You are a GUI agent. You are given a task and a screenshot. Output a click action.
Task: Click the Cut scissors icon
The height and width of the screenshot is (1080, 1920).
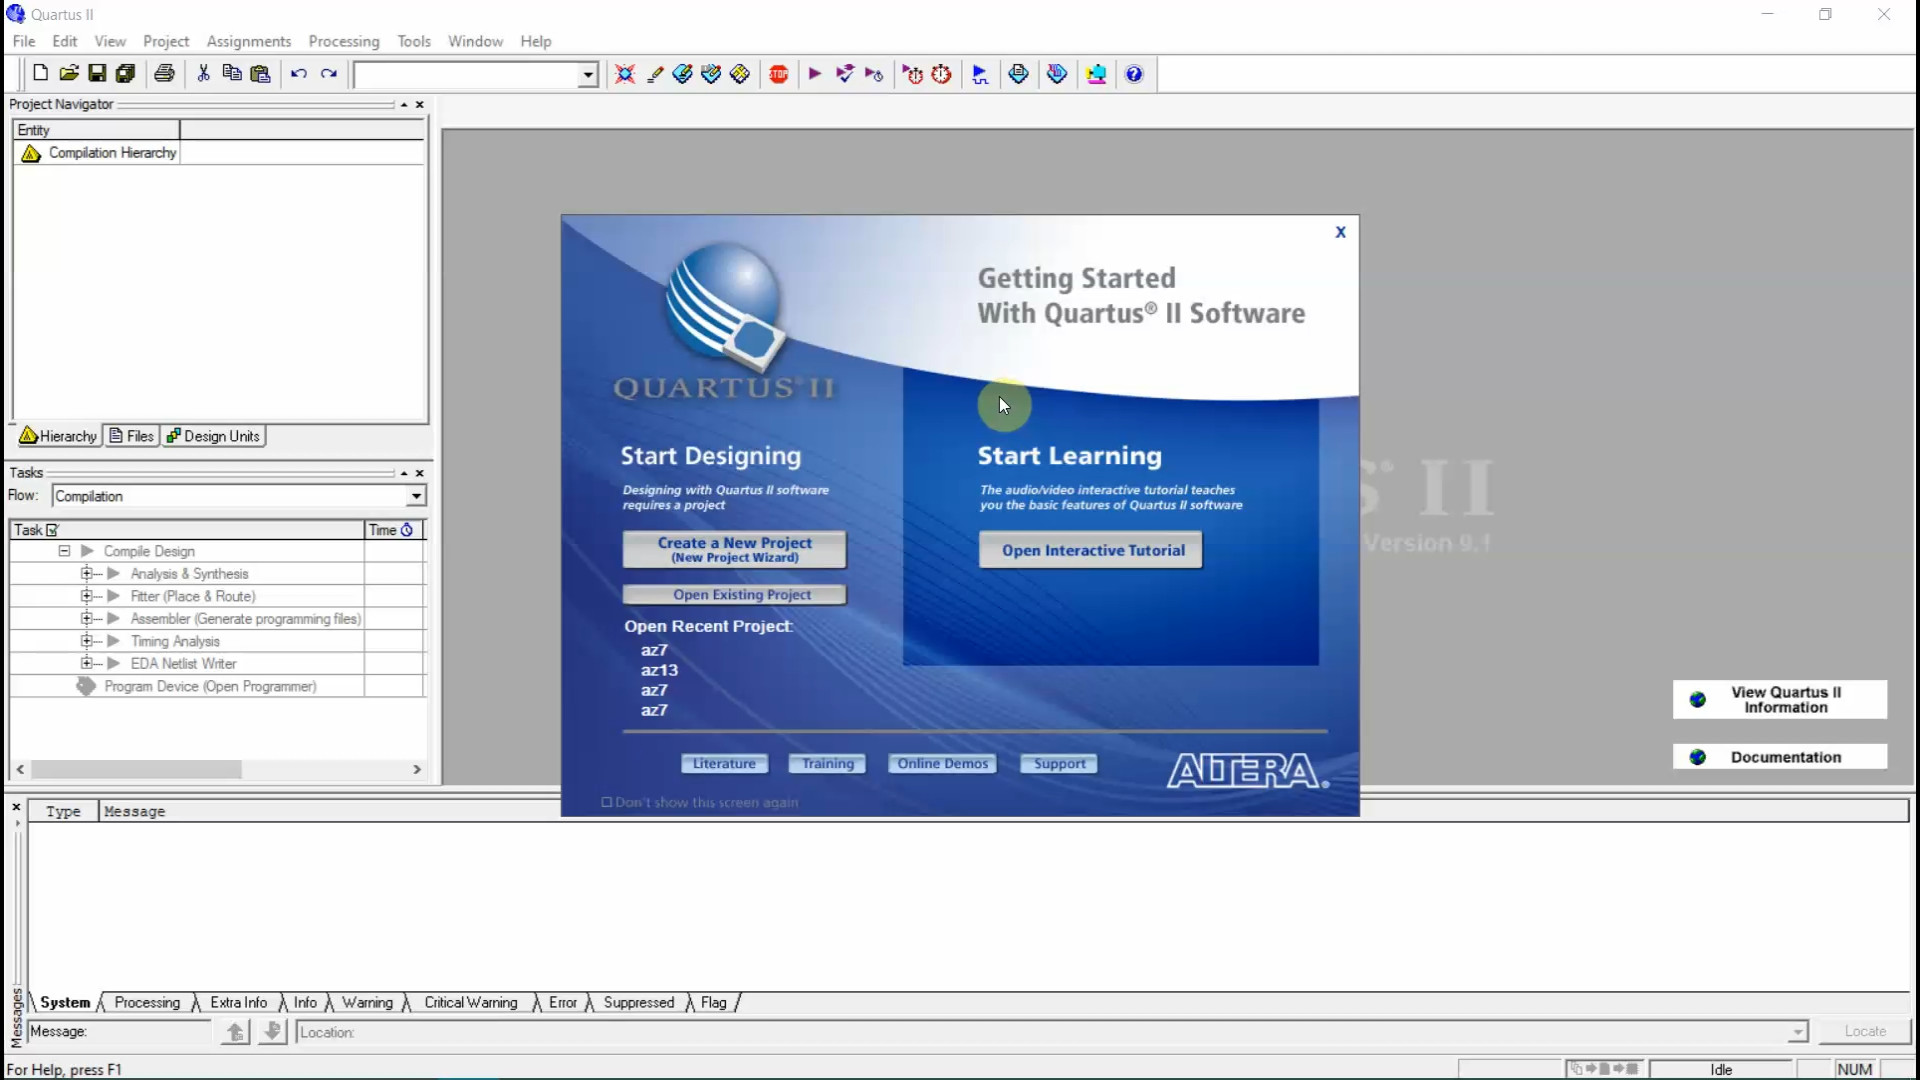coord(204,73)
